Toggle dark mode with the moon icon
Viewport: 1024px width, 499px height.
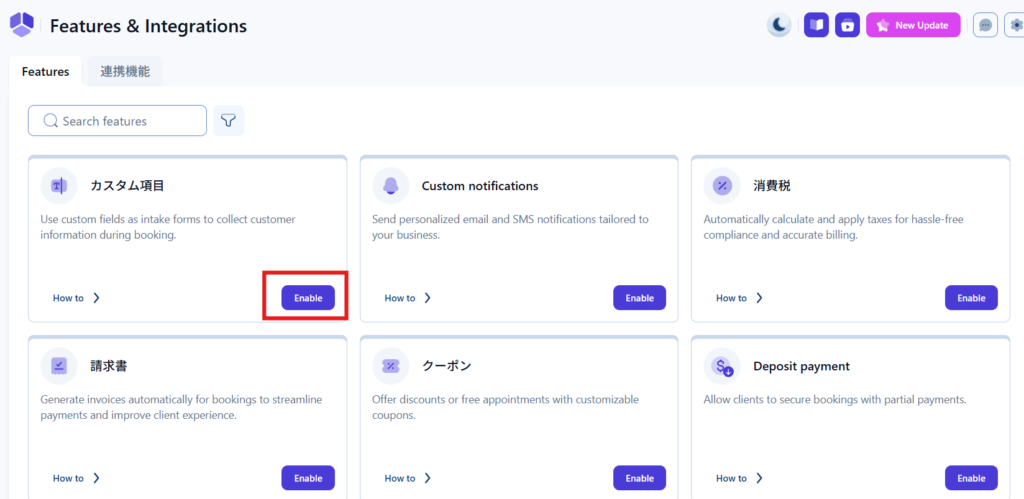779,25
